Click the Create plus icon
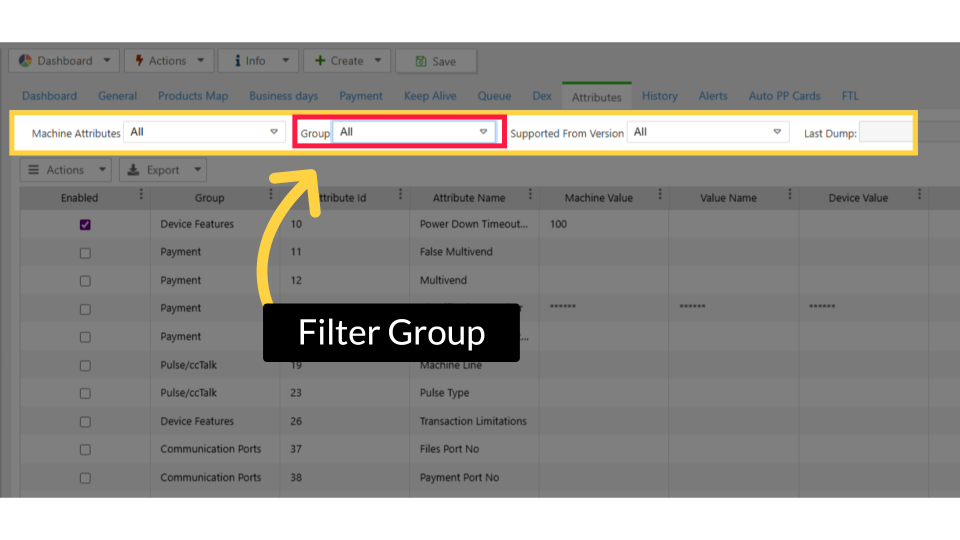 (320, 61)
